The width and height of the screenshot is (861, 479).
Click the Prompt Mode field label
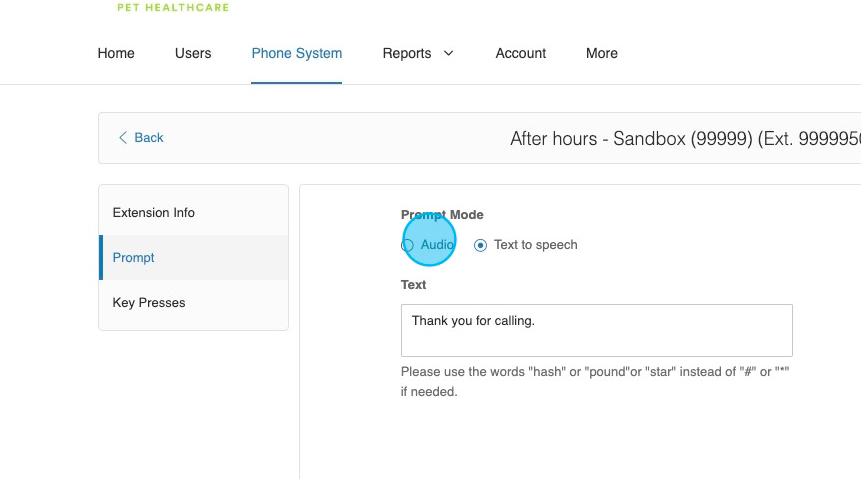coord(442,214)
